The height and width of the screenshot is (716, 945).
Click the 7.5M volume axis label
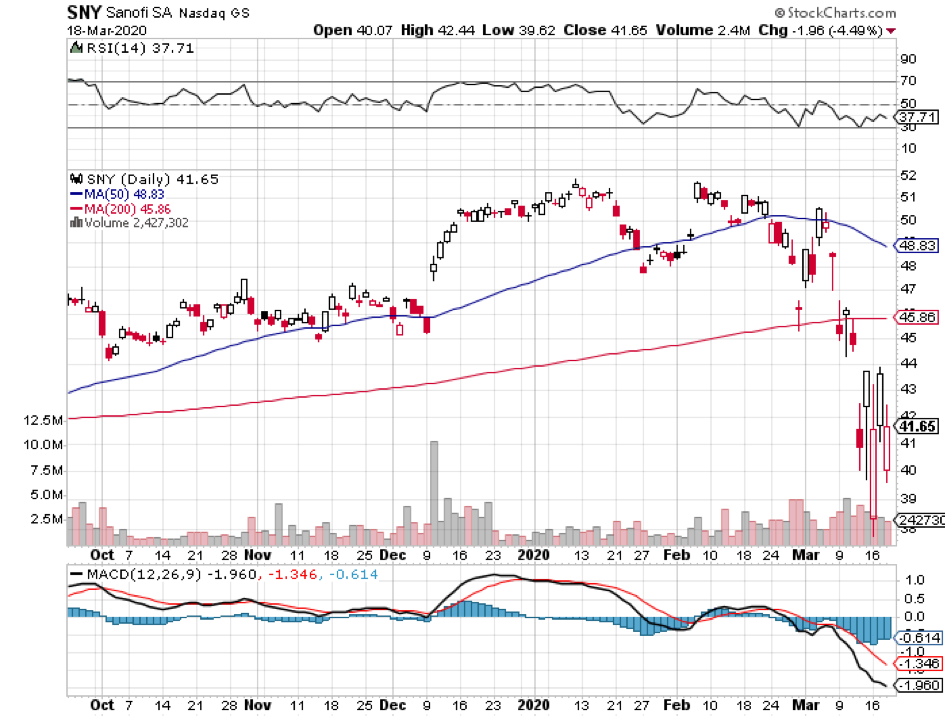tap(46, 470)
